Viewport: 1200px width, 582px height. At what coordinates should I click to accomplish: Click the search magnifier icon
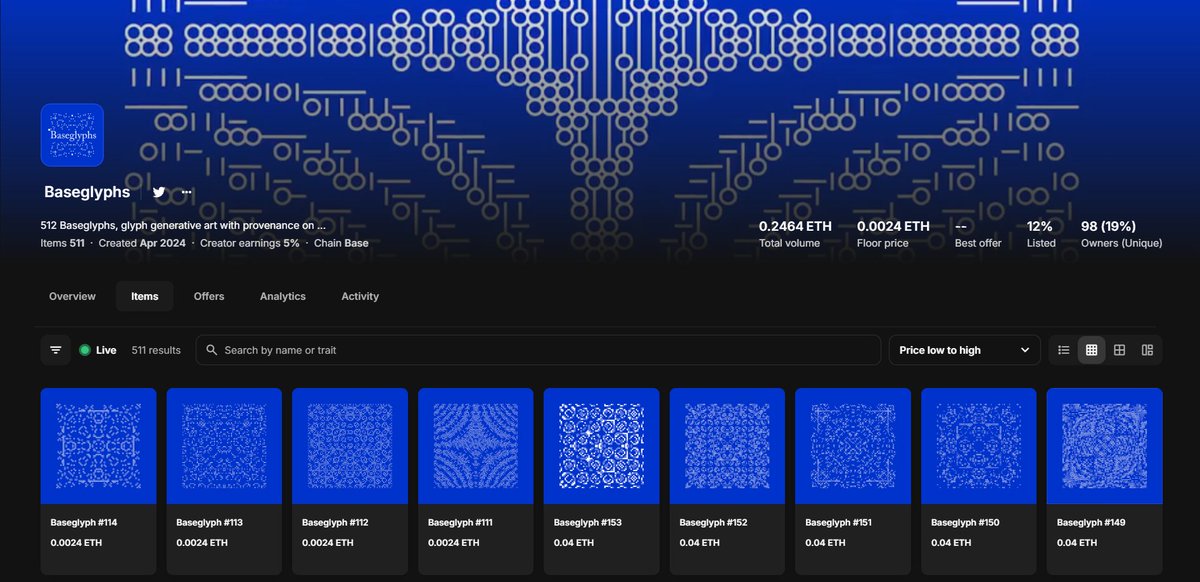[211, 350]
